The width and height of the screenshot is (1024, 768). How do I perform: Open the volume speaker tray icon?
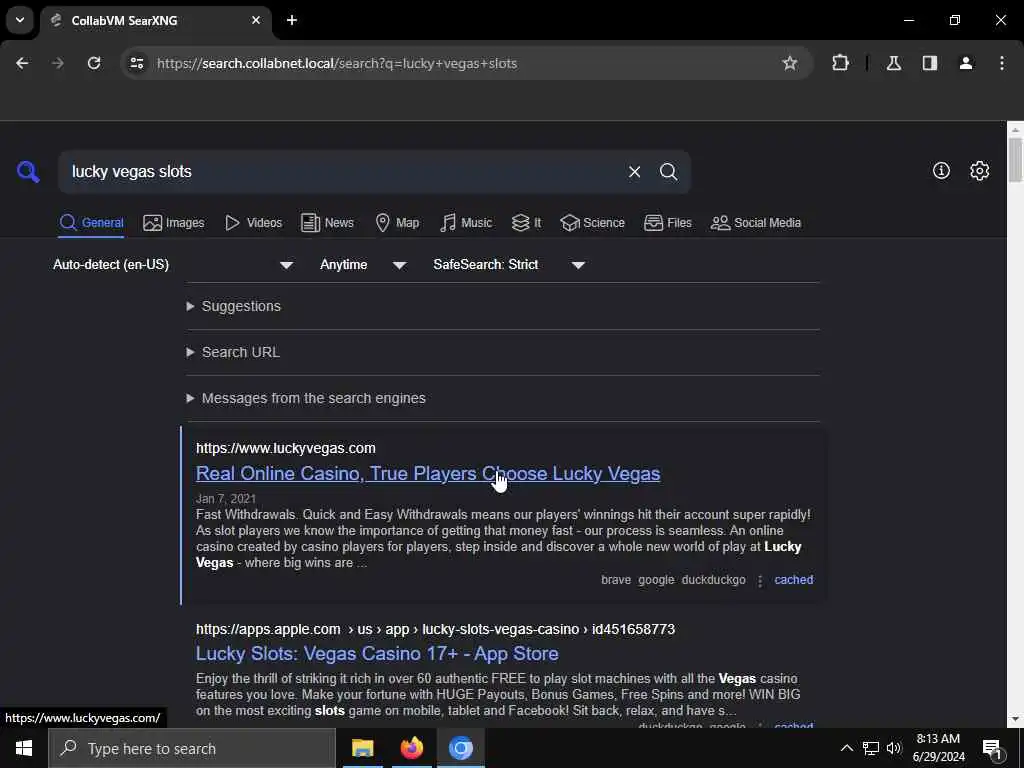pos(894,748)
